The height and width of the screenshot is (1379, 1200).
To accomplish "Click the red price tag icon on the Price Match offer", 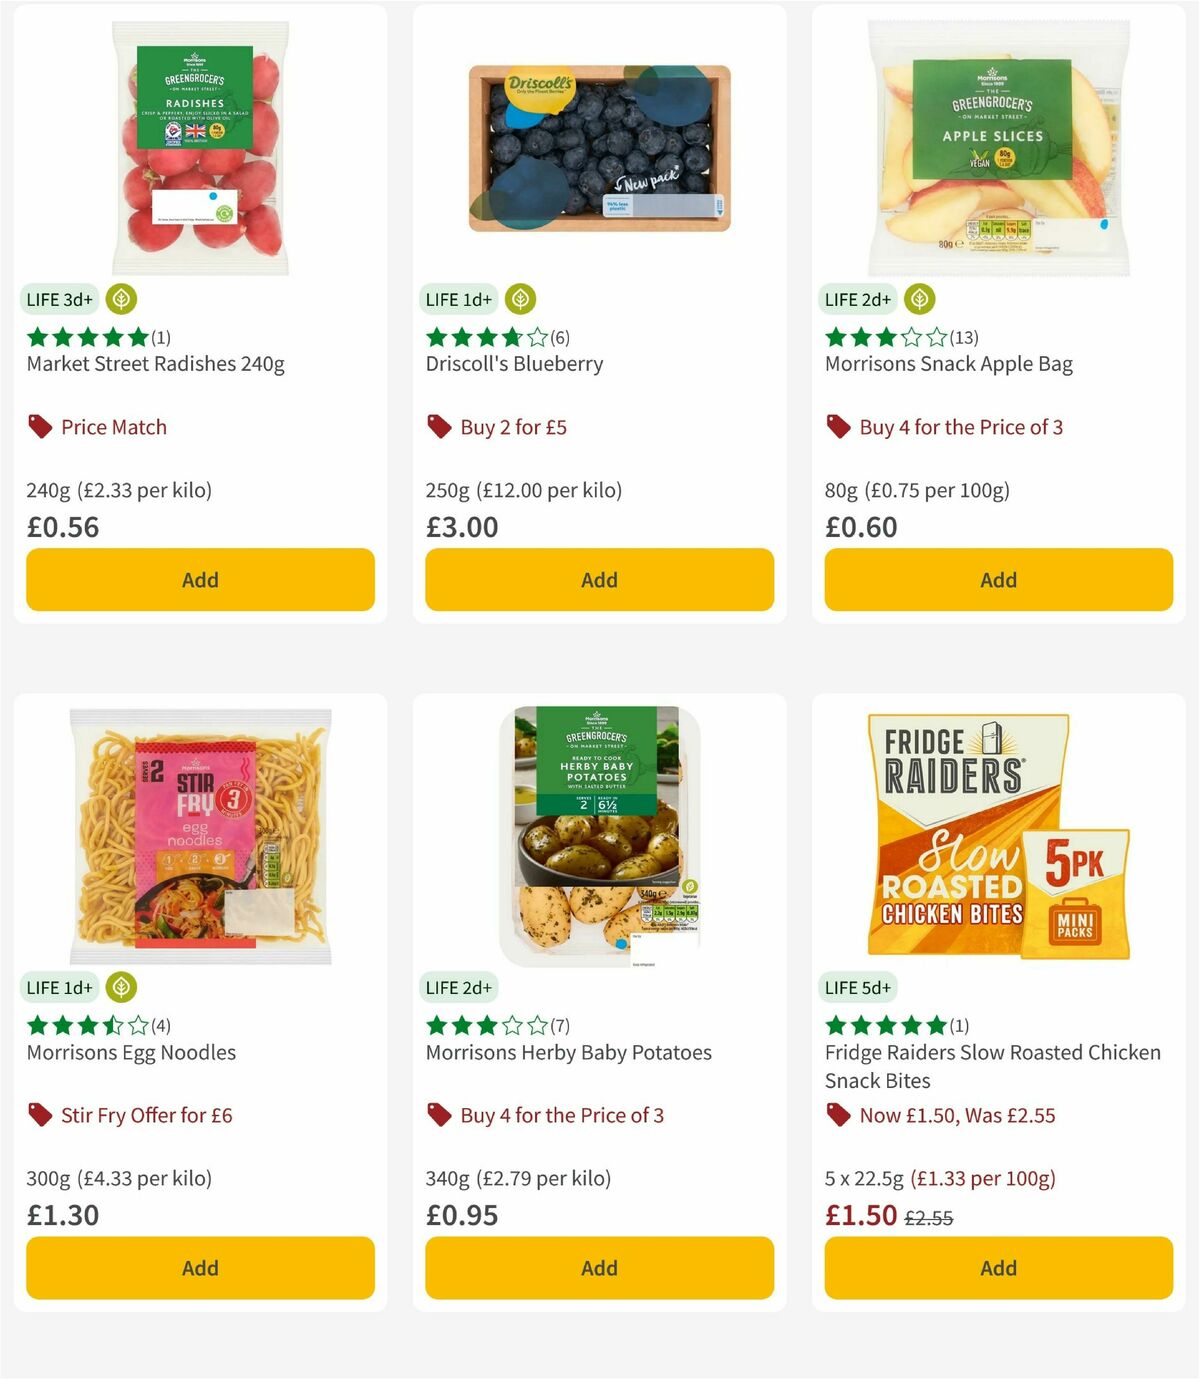I will pos(40,427).
